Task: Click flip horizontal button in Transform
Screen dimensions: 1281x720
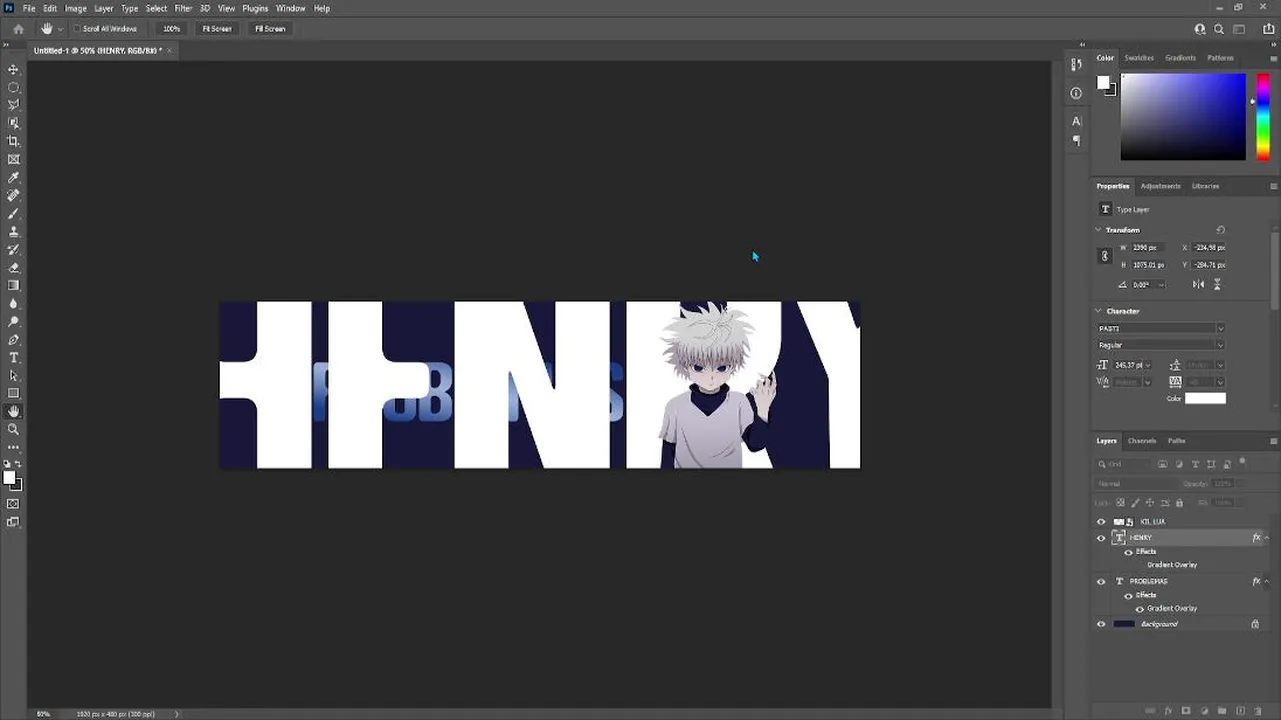Action: click(1198, 285)
